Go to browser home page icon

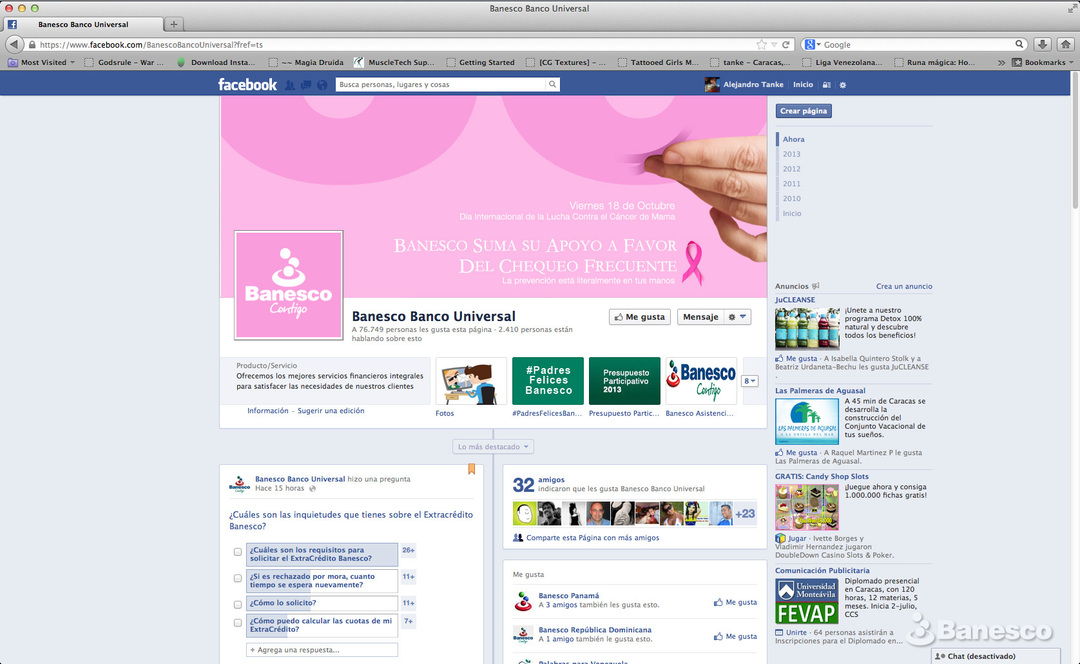tap(1065, 45)
